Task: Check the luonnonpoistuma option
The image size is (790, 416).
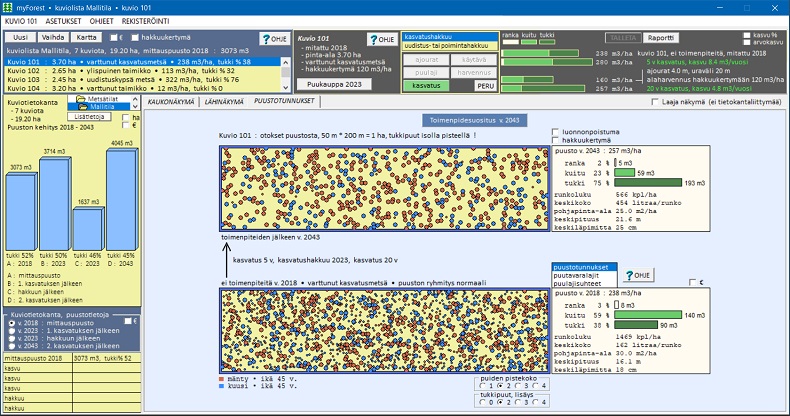Action: (x=556, y=132)
